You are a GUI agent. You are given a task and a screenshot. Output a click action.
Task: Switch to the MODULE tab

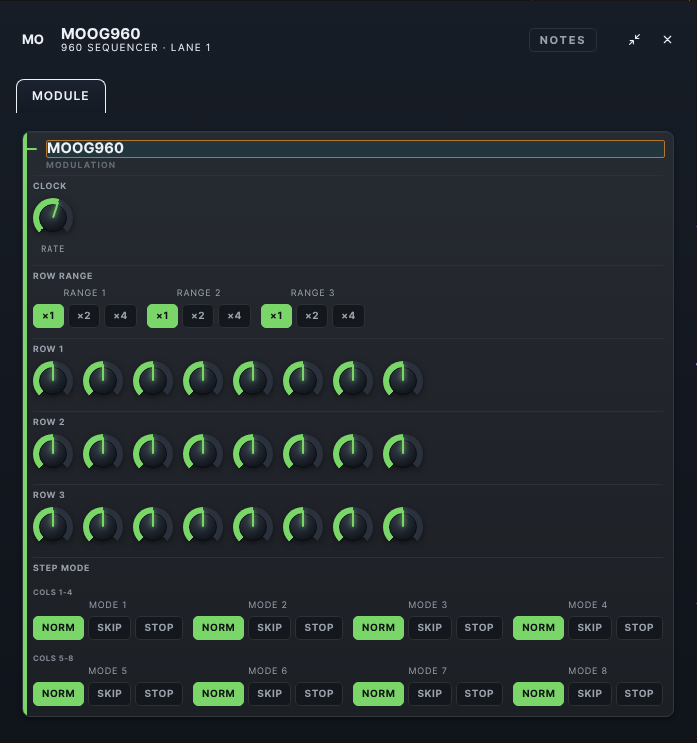[61, 96]
